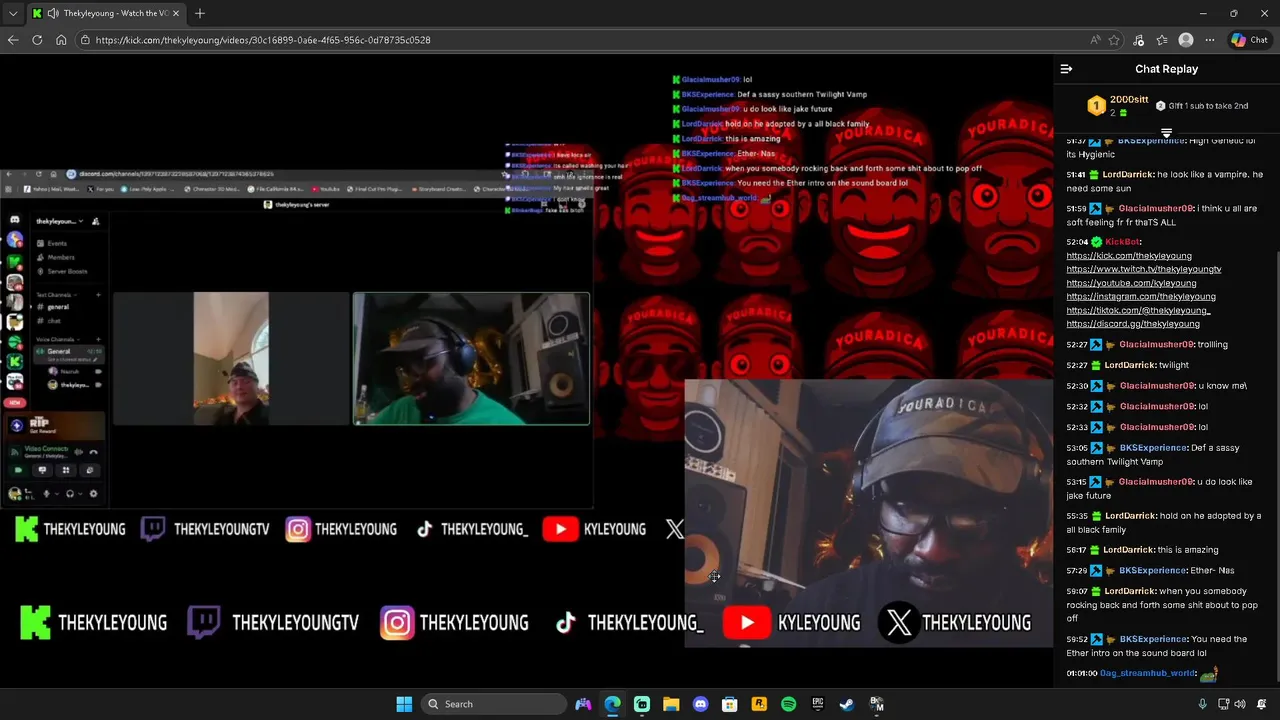Click Glacialmusher09 name on 'u know me'
Image resolution: width=1280 pixels, height=720 pixels.
1157,386
